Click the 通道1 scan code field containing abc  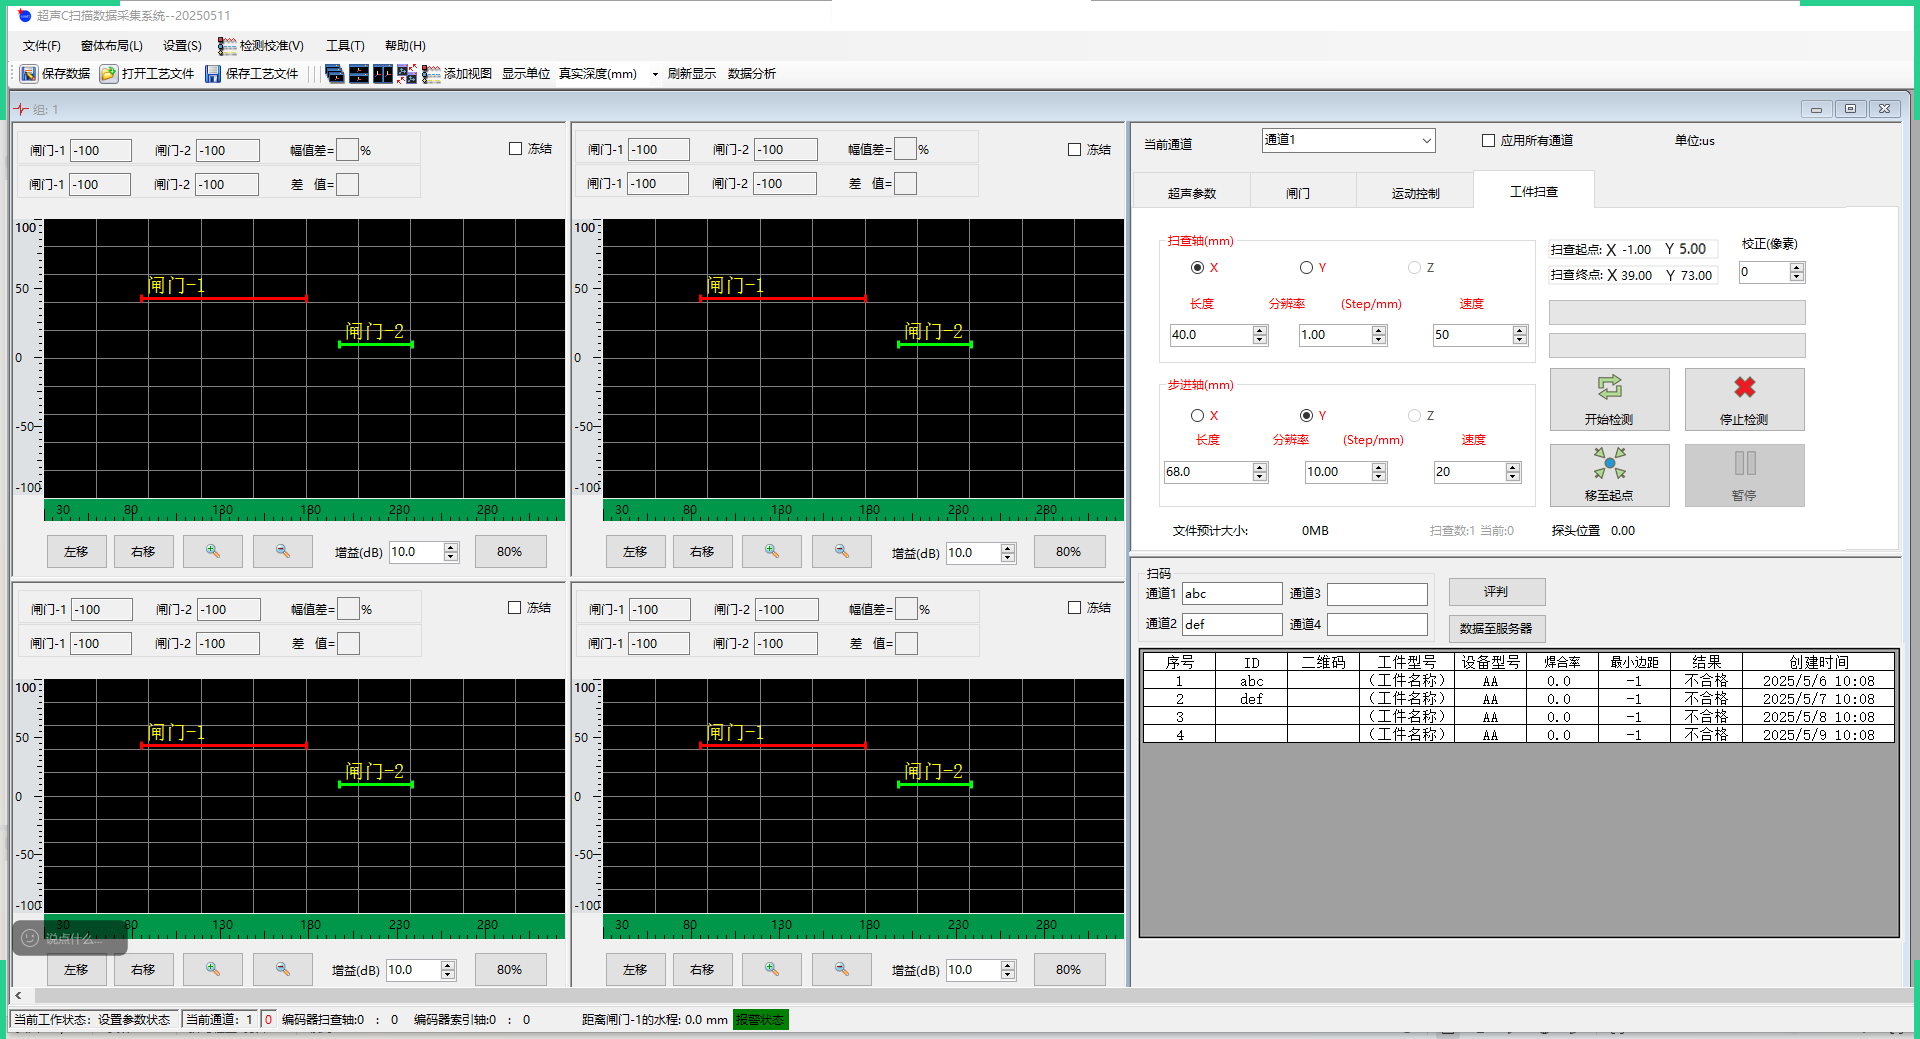1232,594
